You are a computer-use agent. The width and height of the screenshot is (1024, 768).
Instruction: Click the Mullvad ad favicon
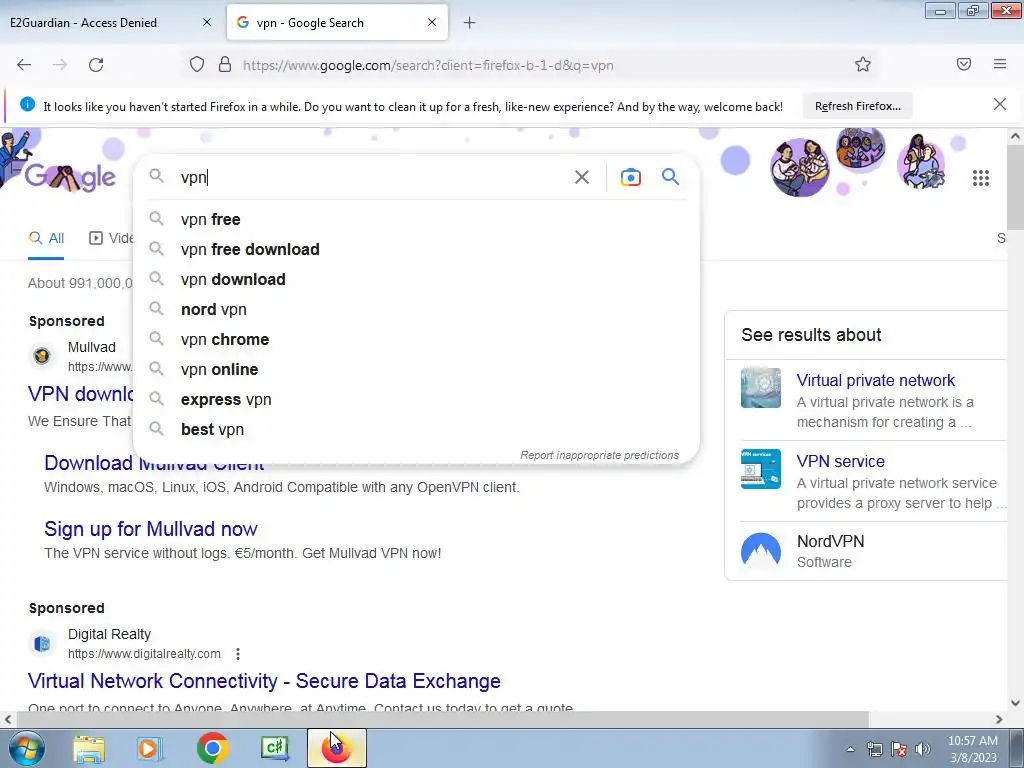(42, 356)
